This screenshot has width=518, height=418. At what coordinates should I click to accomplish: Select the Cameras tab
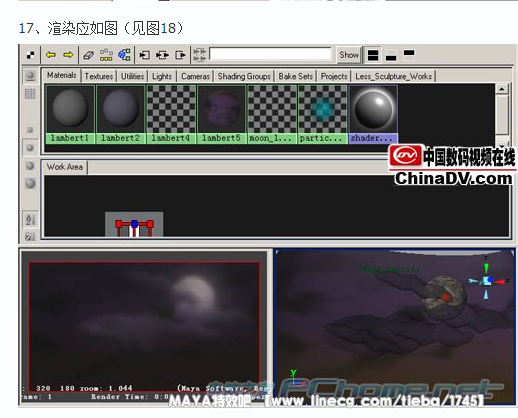[x=195, y=76]
